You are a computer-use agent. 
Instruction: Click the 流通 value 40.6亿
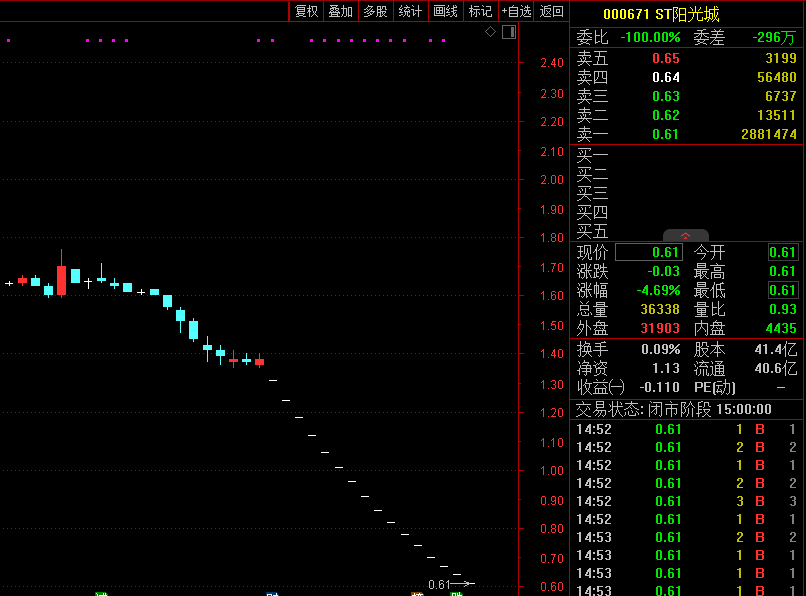(776, 368)
